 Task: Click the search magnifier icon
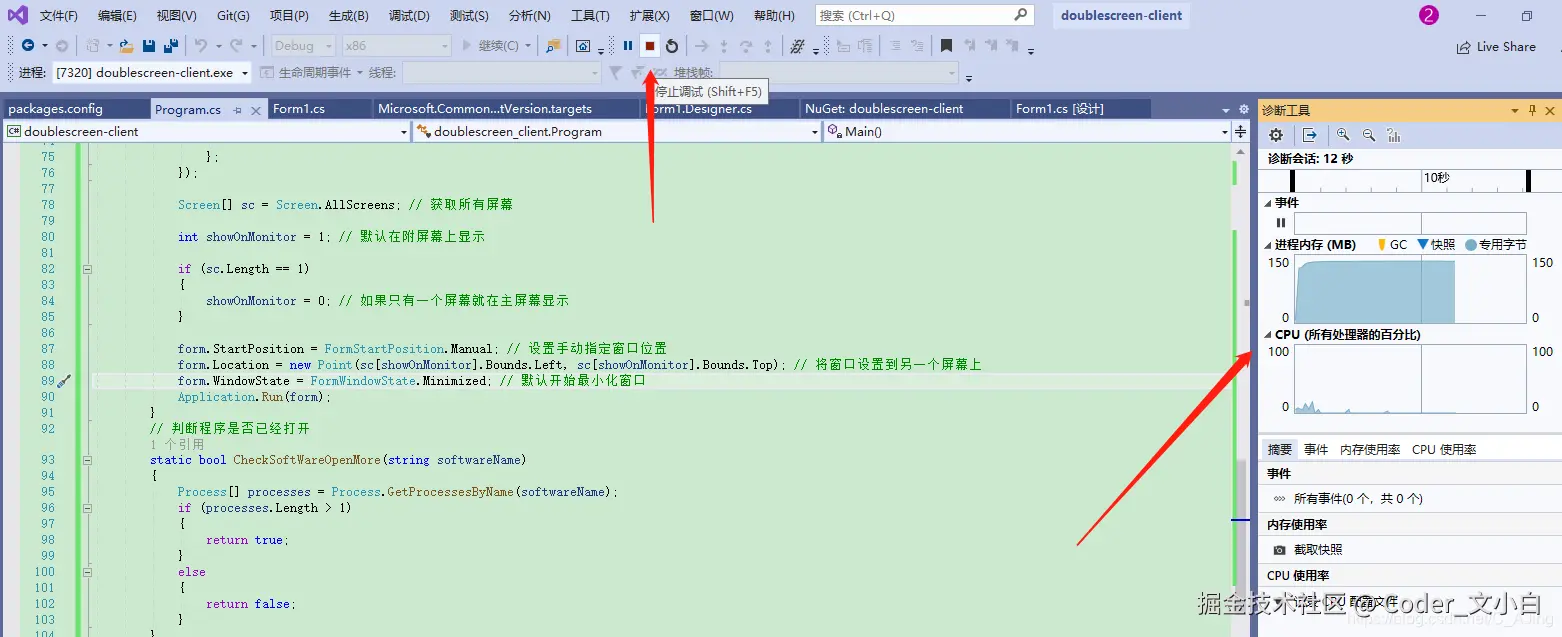(x=1020, y=15)
